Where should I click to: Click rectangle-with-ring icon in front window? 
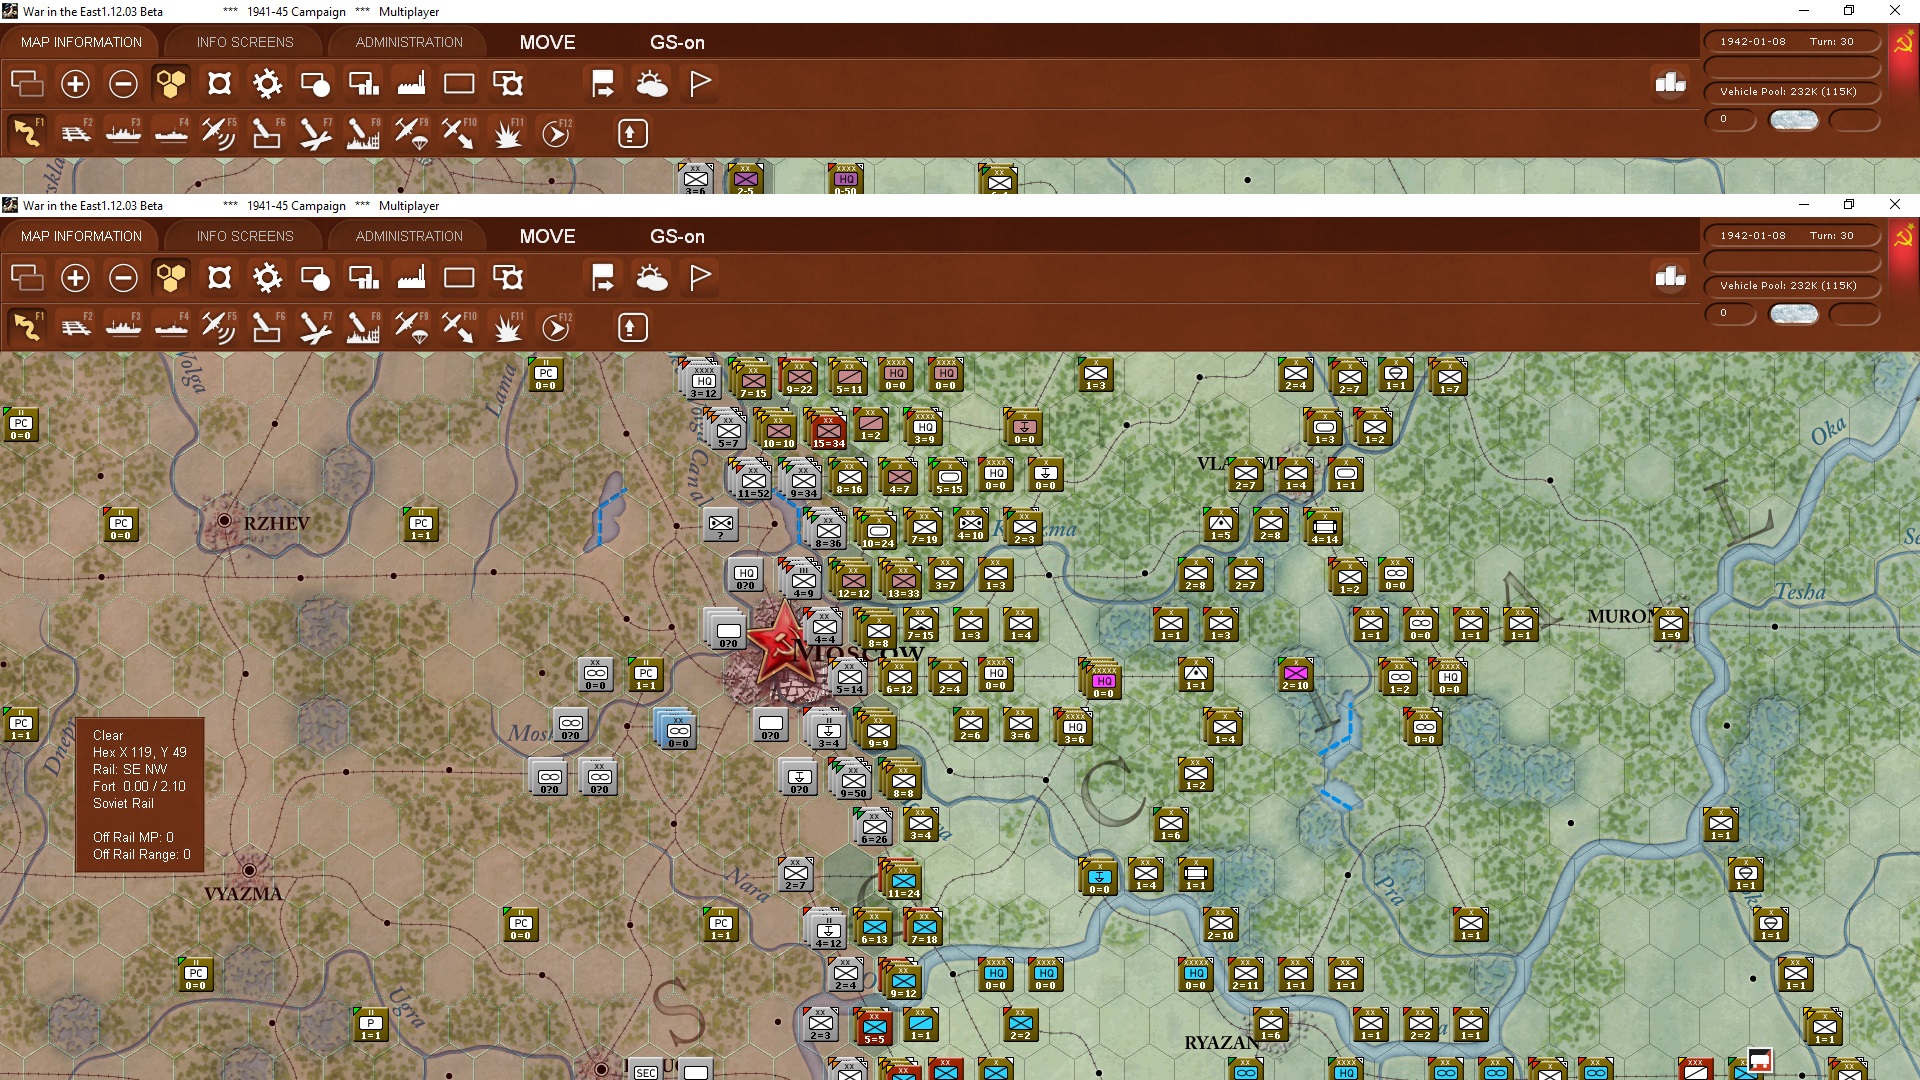[507, 278]
